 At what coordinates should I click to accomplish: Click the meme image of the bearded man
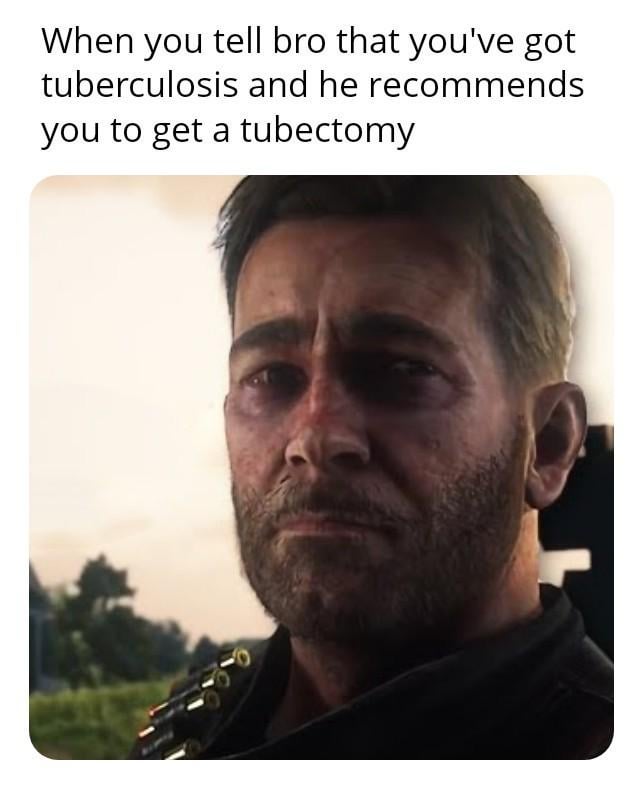point(321,467)
